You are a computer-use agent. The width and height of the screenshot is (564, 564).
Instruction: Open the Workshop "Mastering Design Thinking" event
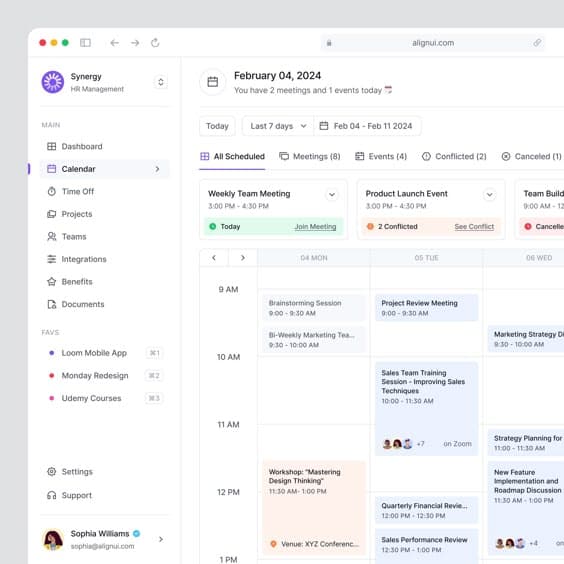[x=314, y=508]
